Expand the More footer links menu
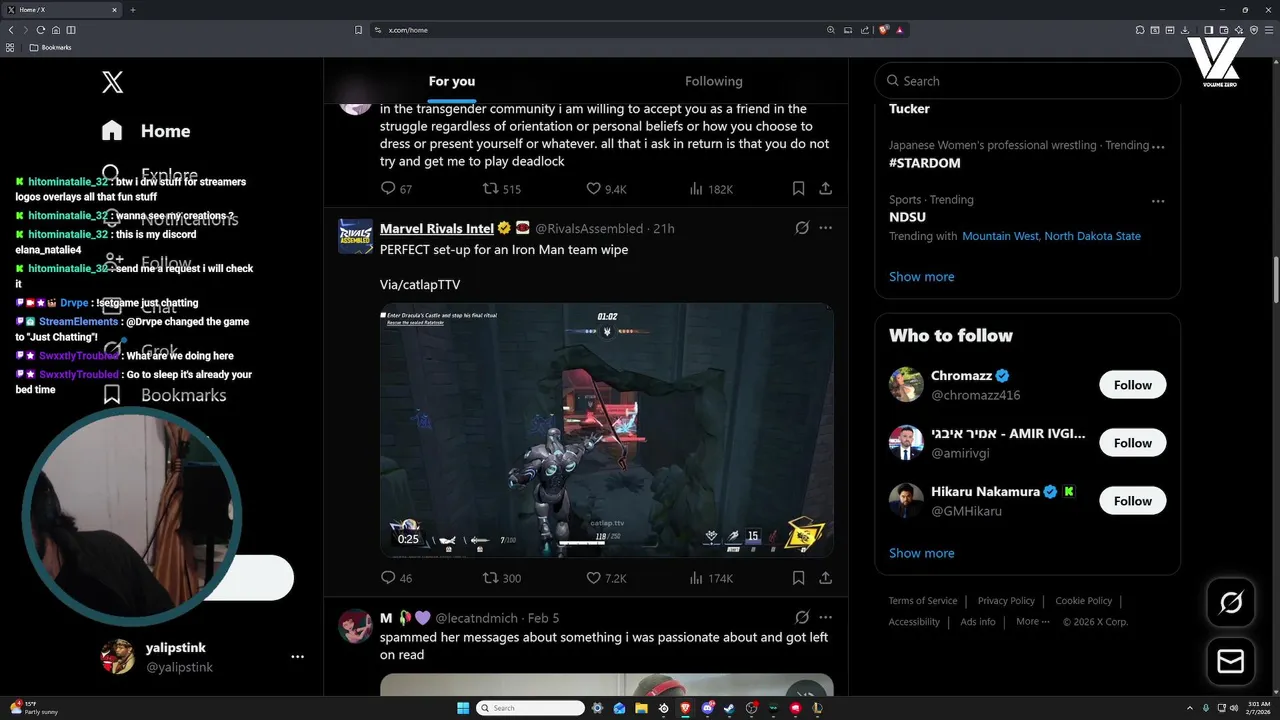The width and height of the screenshot is (1280, 720). point(1032,622)
